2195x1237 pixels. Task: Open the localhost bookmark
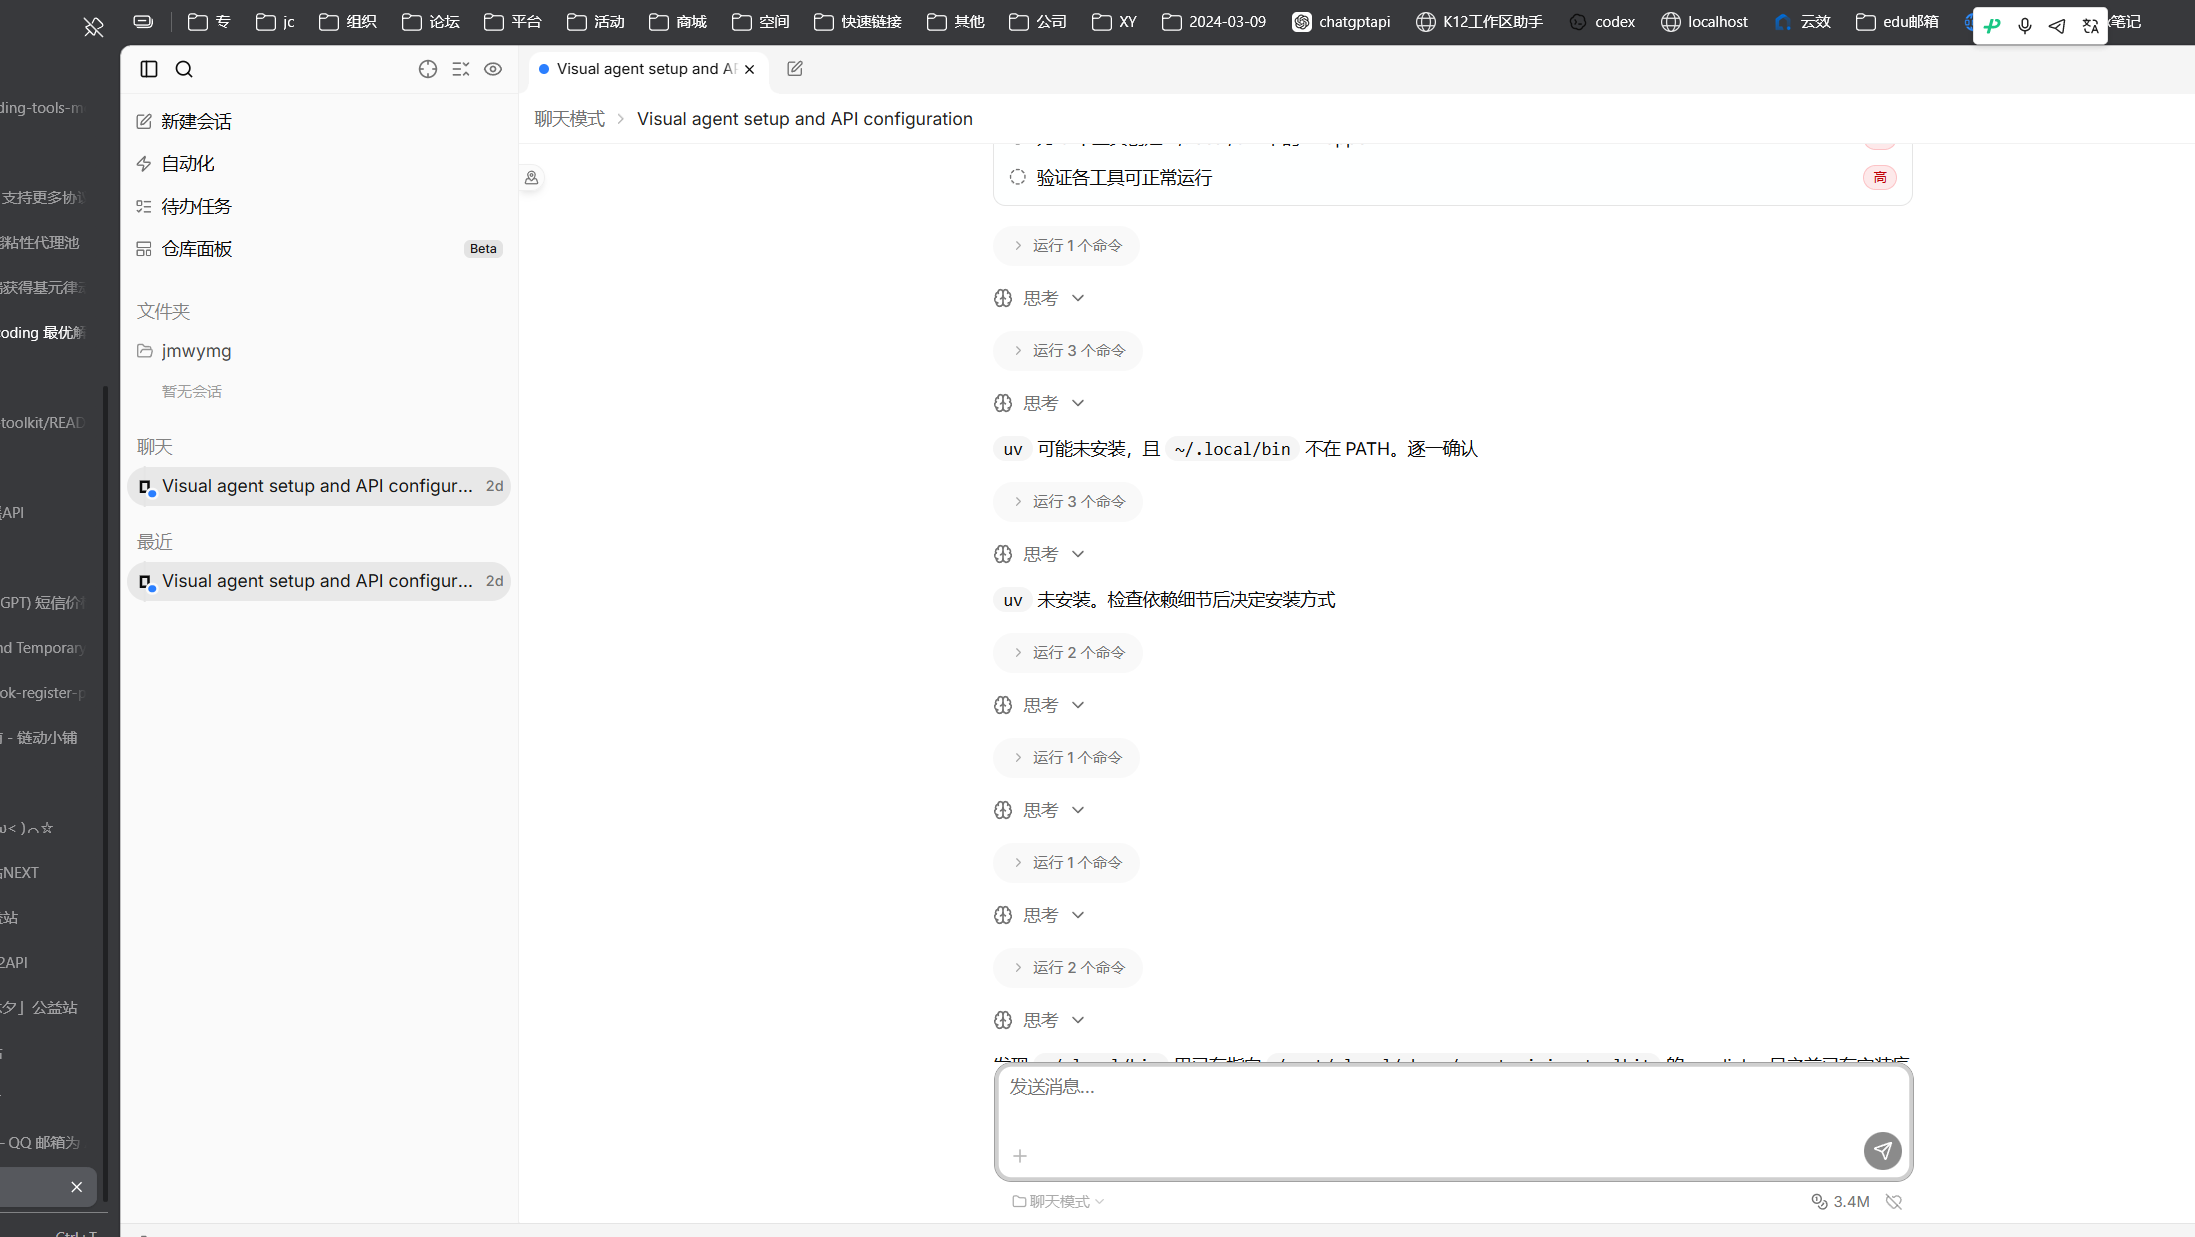pos(1705,22)
